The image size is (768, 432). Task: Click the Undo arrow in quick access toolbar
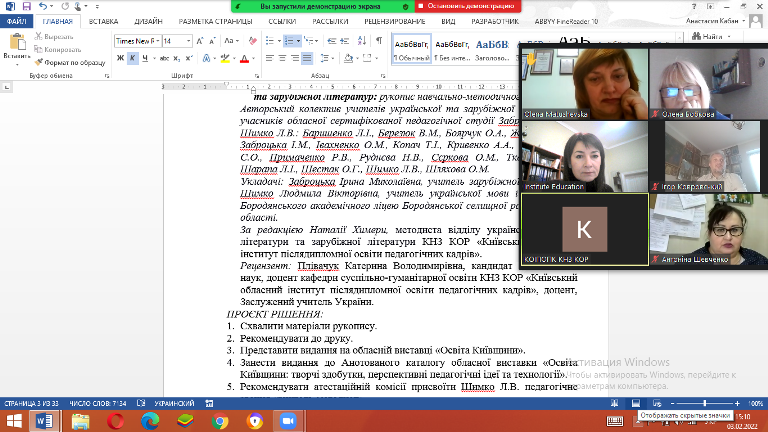point(43,6)
